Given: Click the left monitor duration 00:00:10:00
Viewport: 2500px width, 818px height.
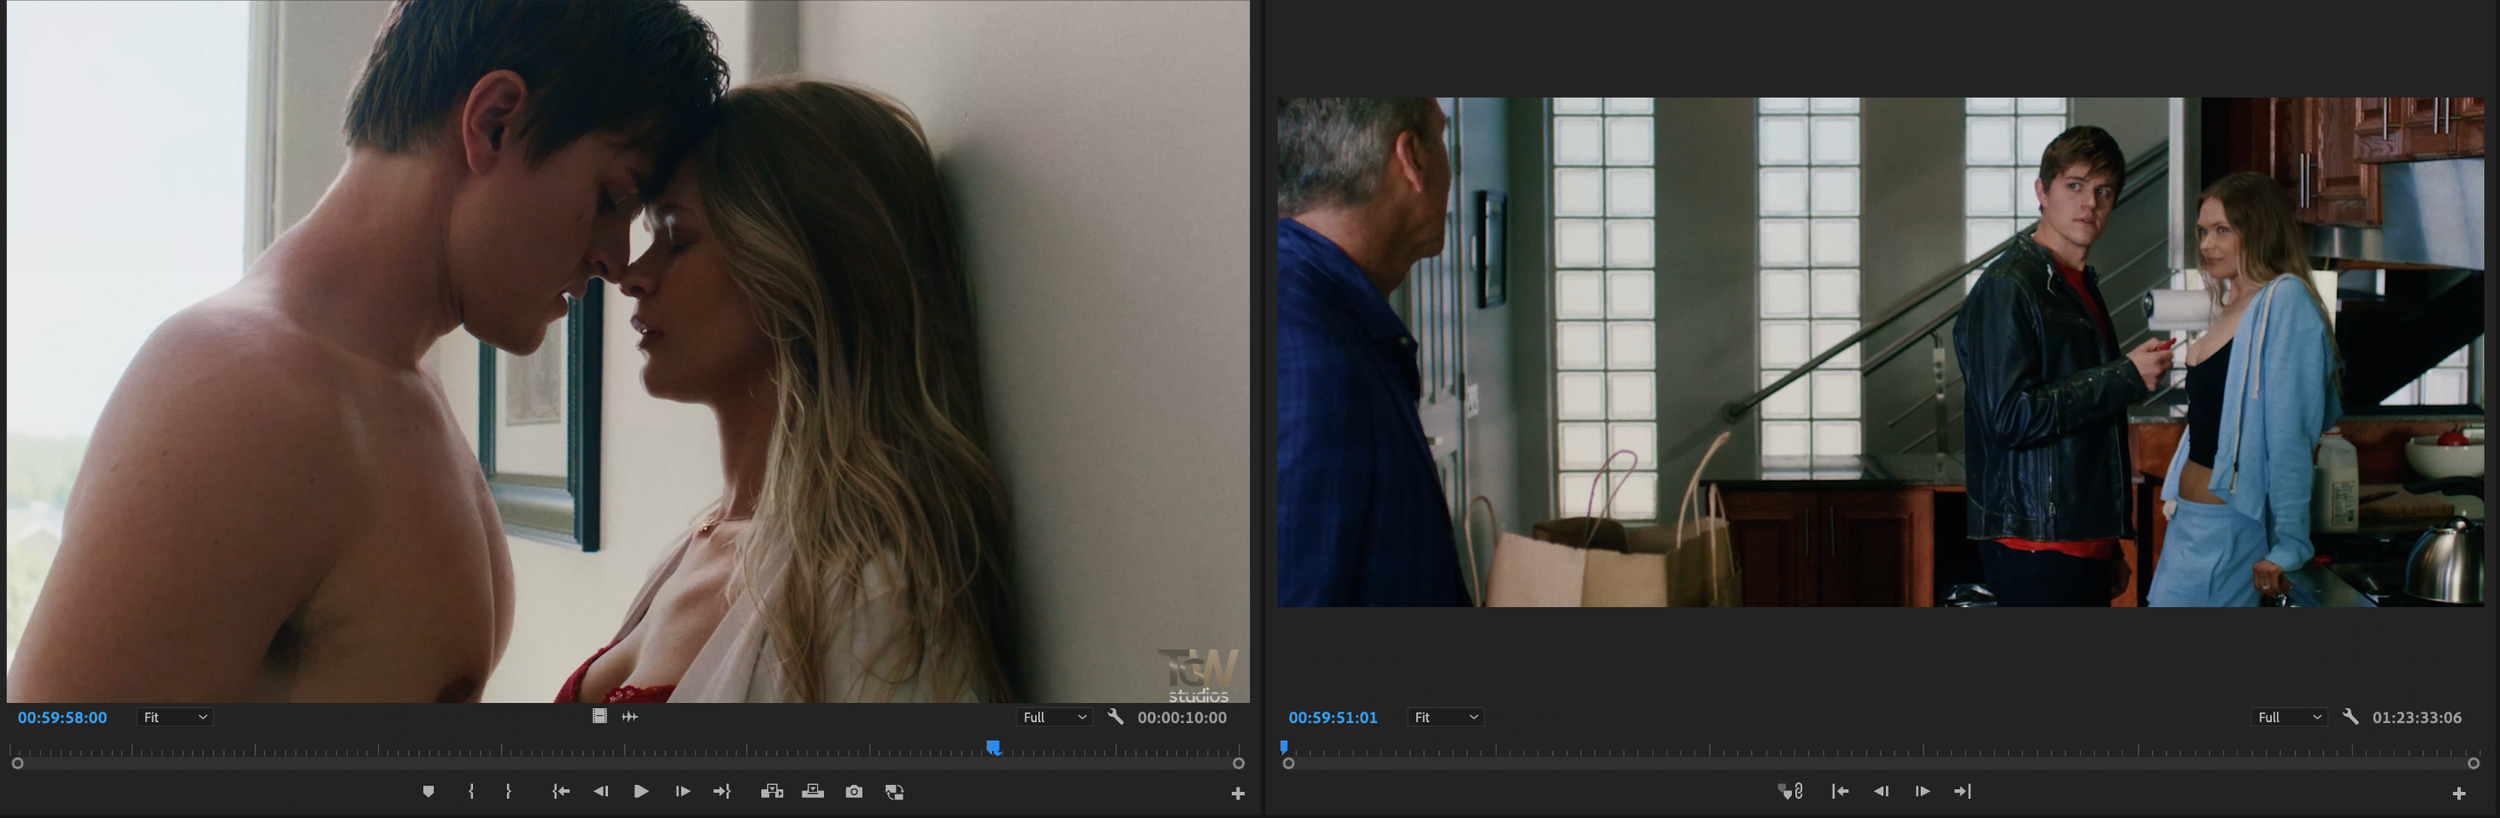Looking at the screenshot, I should coord(1182,717).
